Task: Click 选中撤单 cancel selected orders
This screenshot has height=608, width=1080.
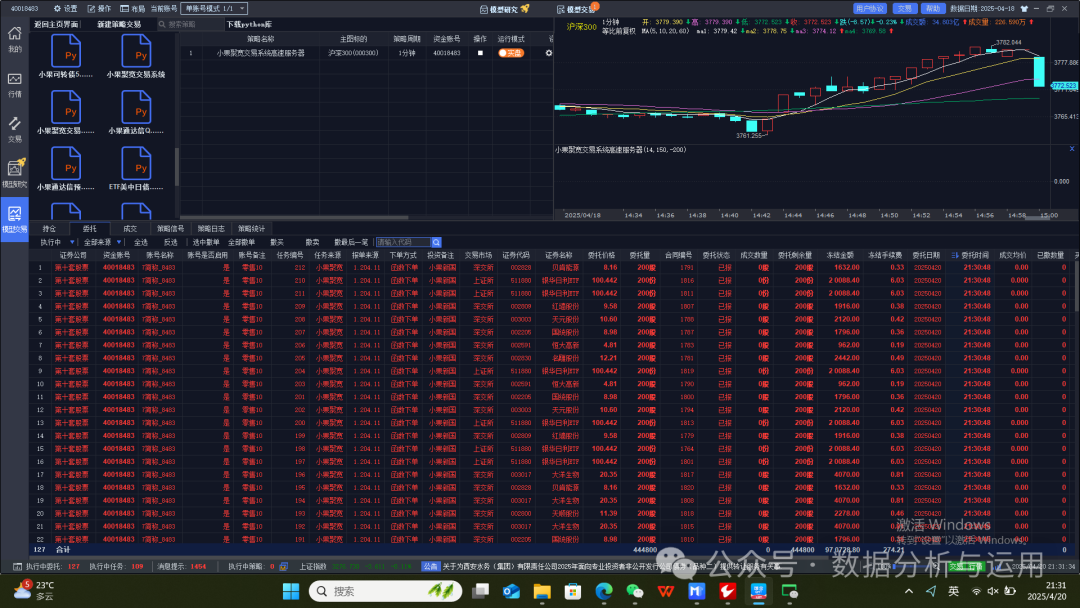Action: coord(206,242)
